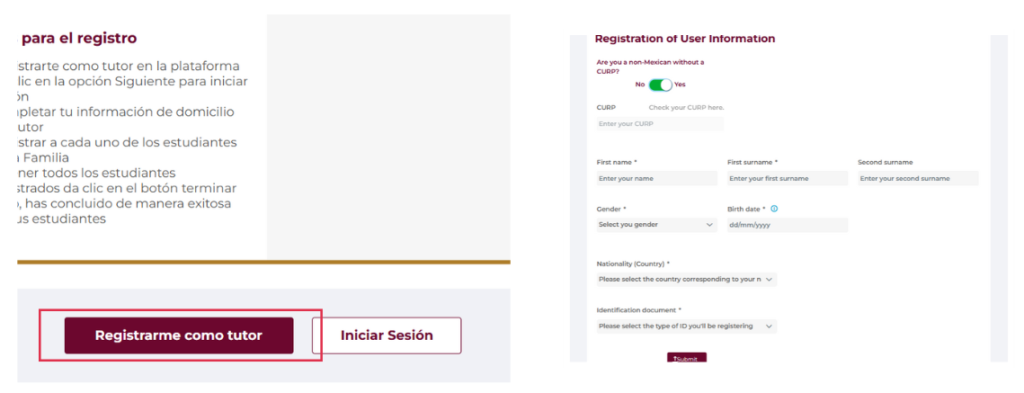Click the Gender dropdown chevron arrow
1024x393 pixels.
710,225
